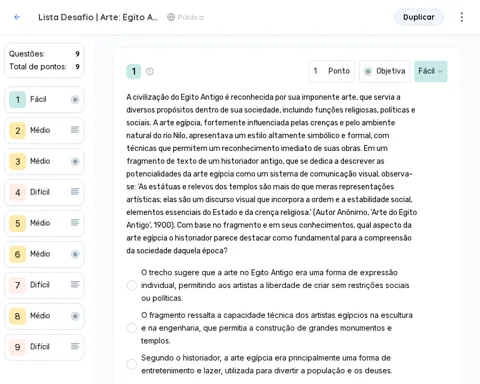Open question 6 Médio label in sidebar

[40, 254]
